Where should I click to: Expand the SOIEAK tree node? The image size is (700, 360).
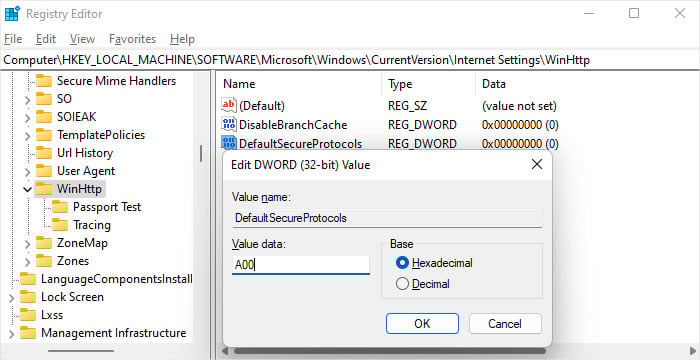click(x=27, y=117)
